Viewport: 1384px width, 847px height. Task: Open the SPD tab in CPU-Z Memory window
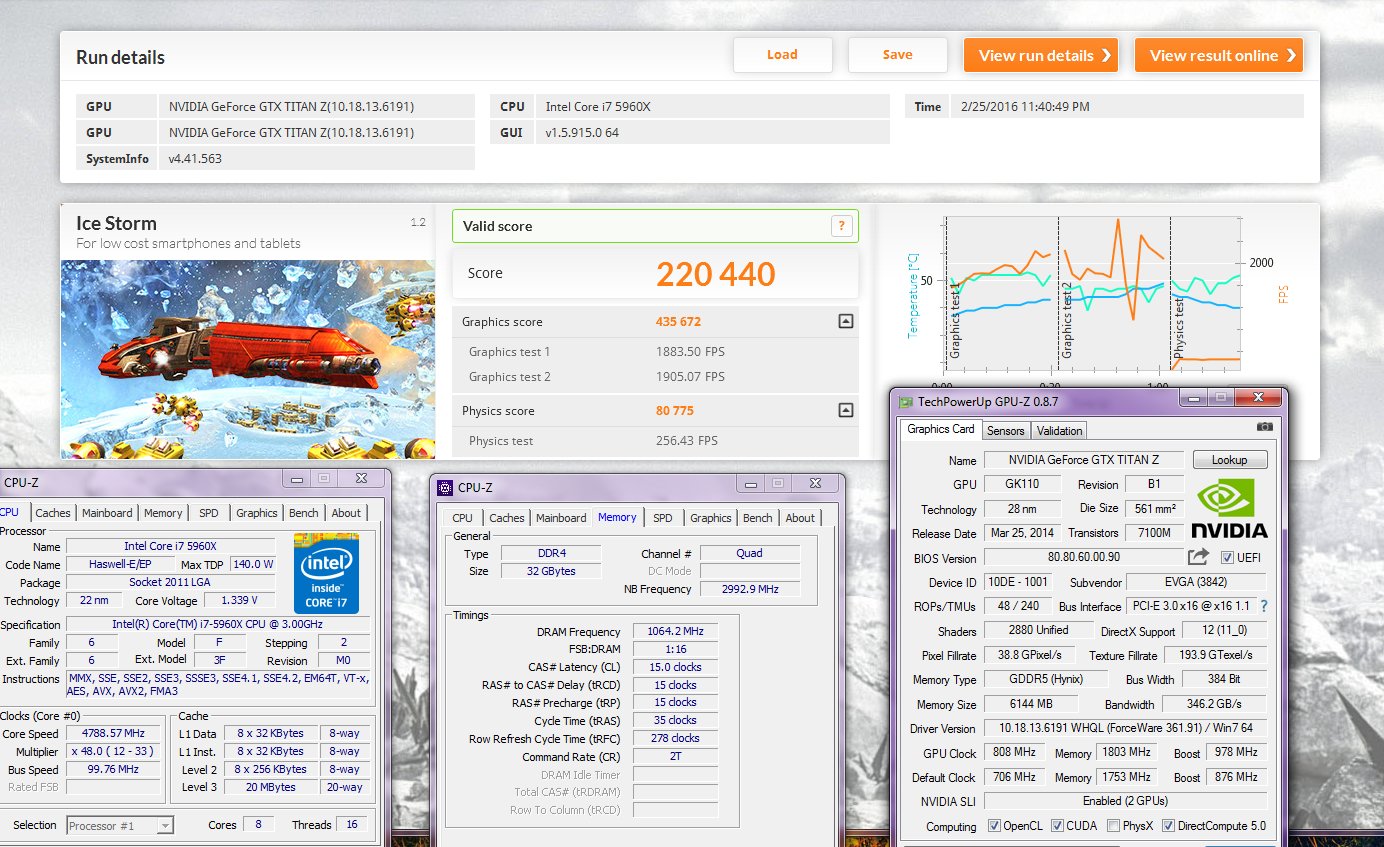[x=663, y=518]
